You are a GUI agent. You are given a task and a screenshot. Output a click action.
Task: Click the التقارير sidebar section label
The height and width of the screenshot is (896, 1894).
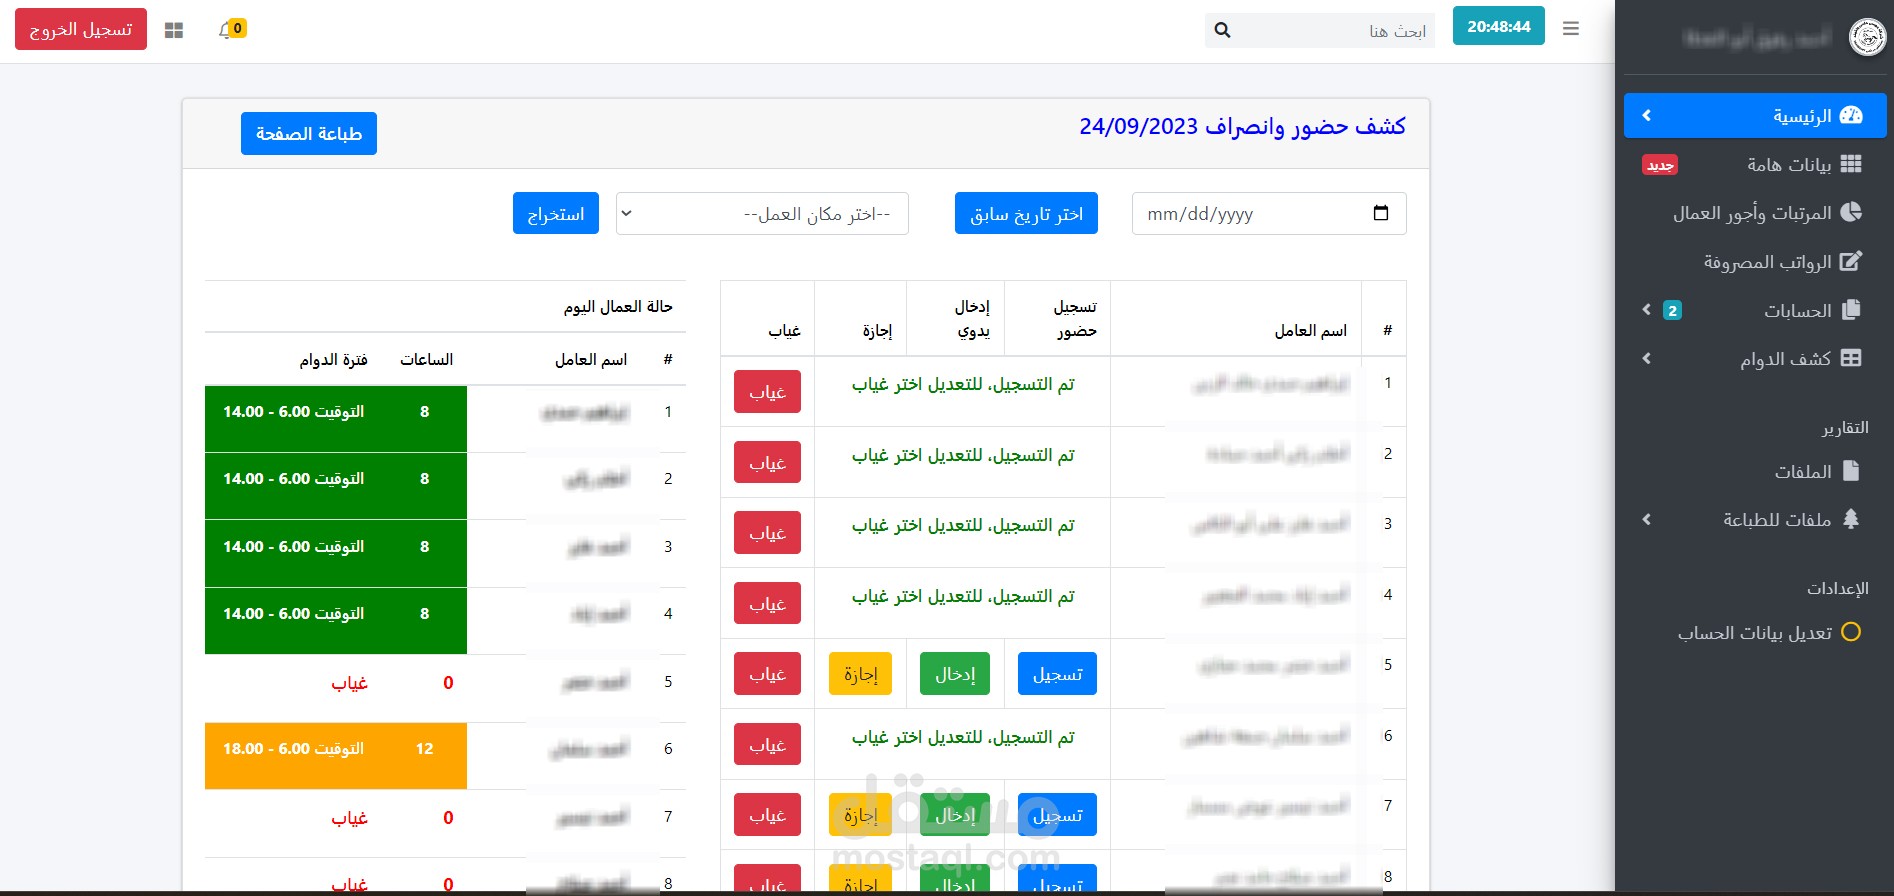[x=1845, y=428]
